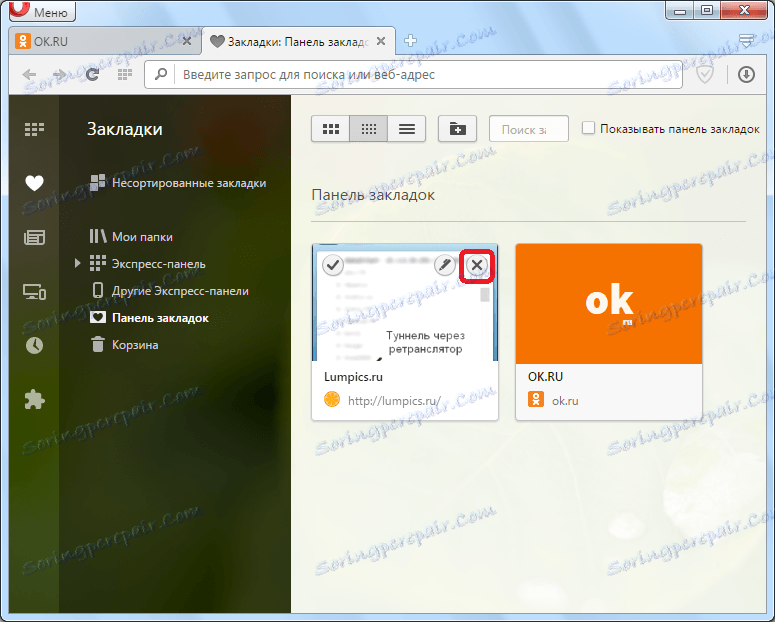Create a new bookmark folder
The width and height of the screenshot is (775, 622).
(x=457, y=129)
